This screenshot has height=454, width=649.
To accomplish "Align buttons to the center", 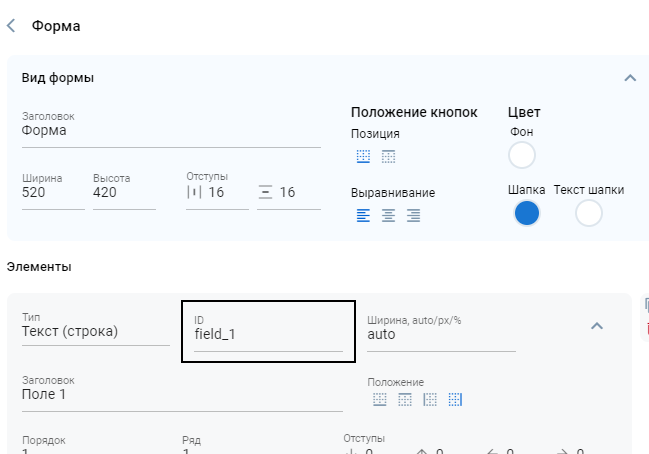I will click(x=388, y=215).
